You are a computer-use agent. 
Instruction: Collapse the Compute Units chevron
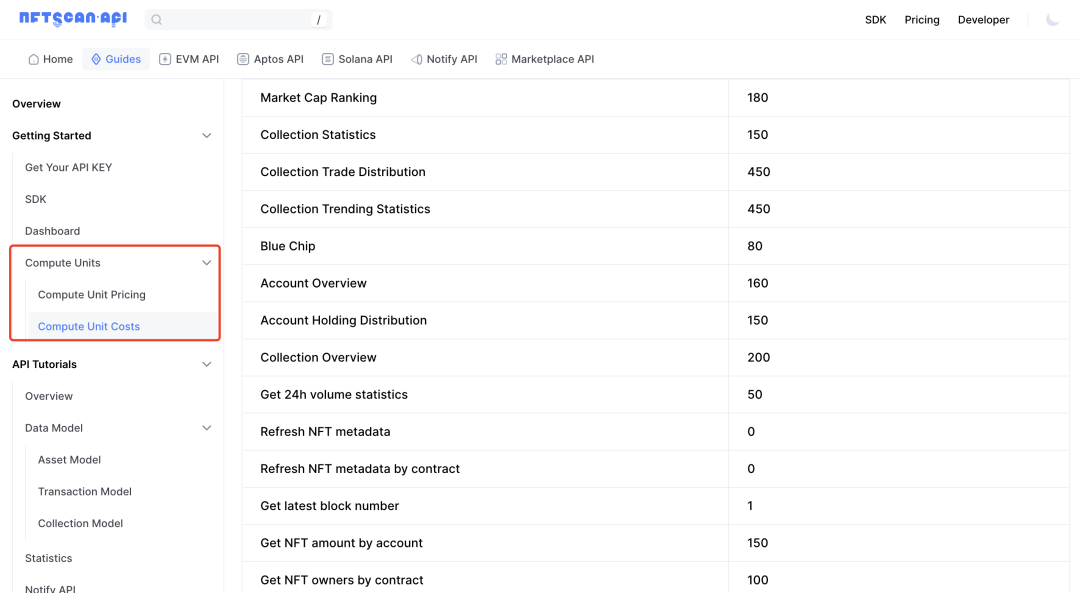tap(207, 263)
